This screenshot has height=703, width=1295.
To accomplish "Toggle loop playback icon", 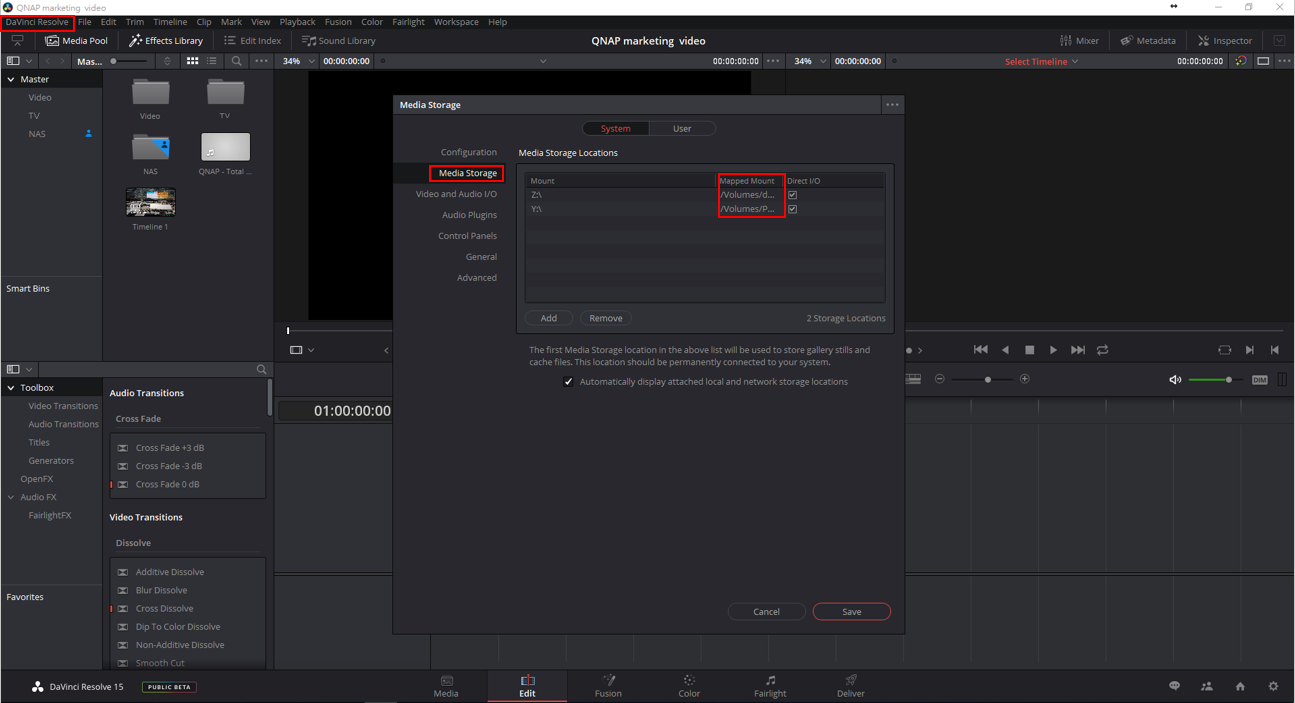I will click(1103, 350).
